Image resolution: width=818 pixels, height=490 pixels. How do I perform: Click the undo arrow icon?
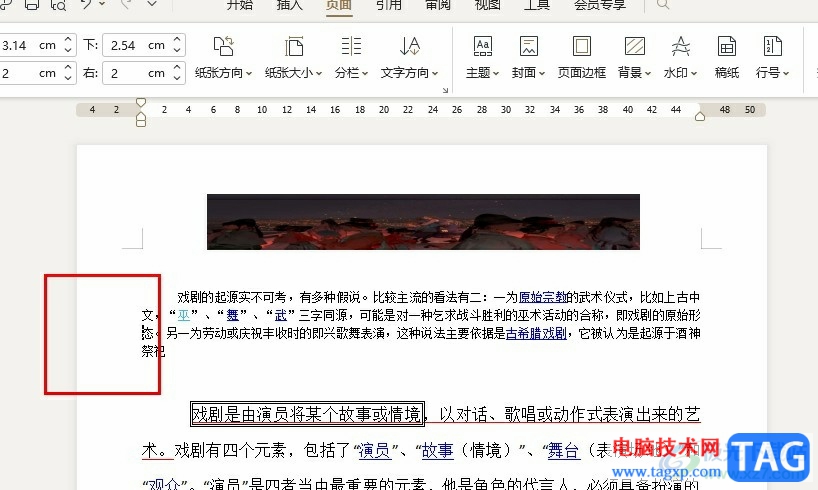click(86, 5)
